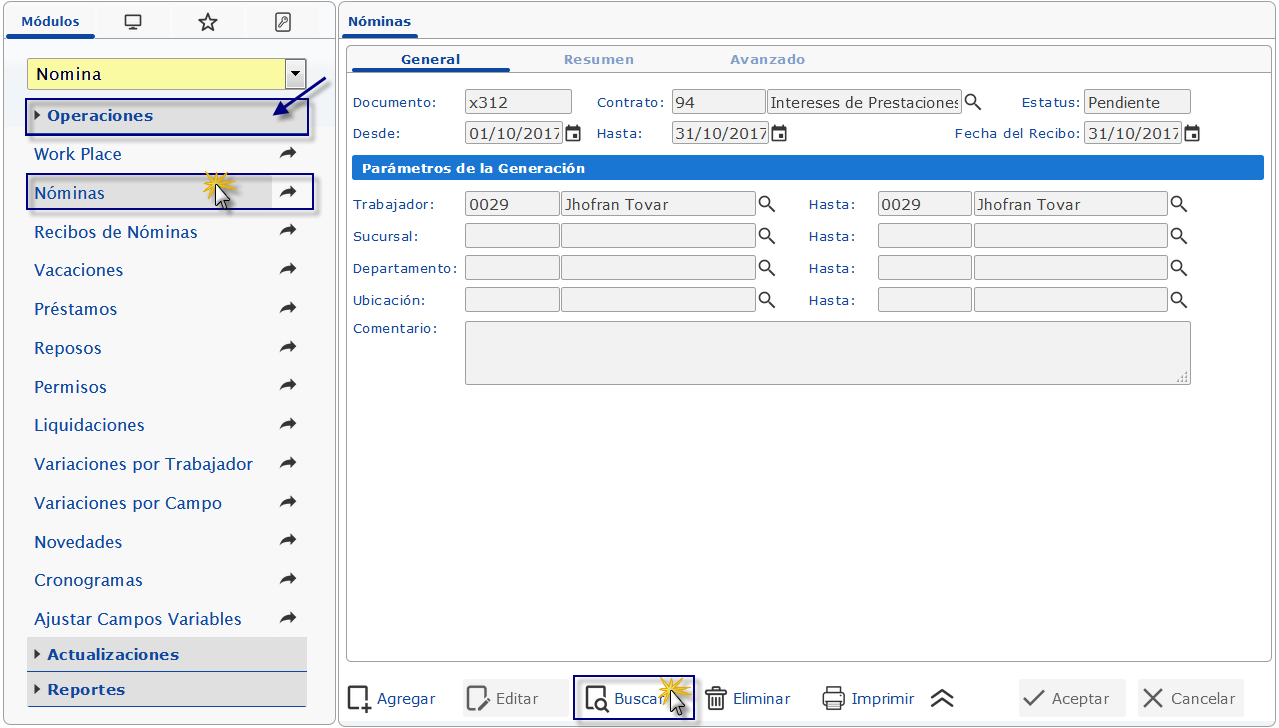
Task: Switch to the Resumen tab
Action: pyautogui.click(x=598, y=60)
